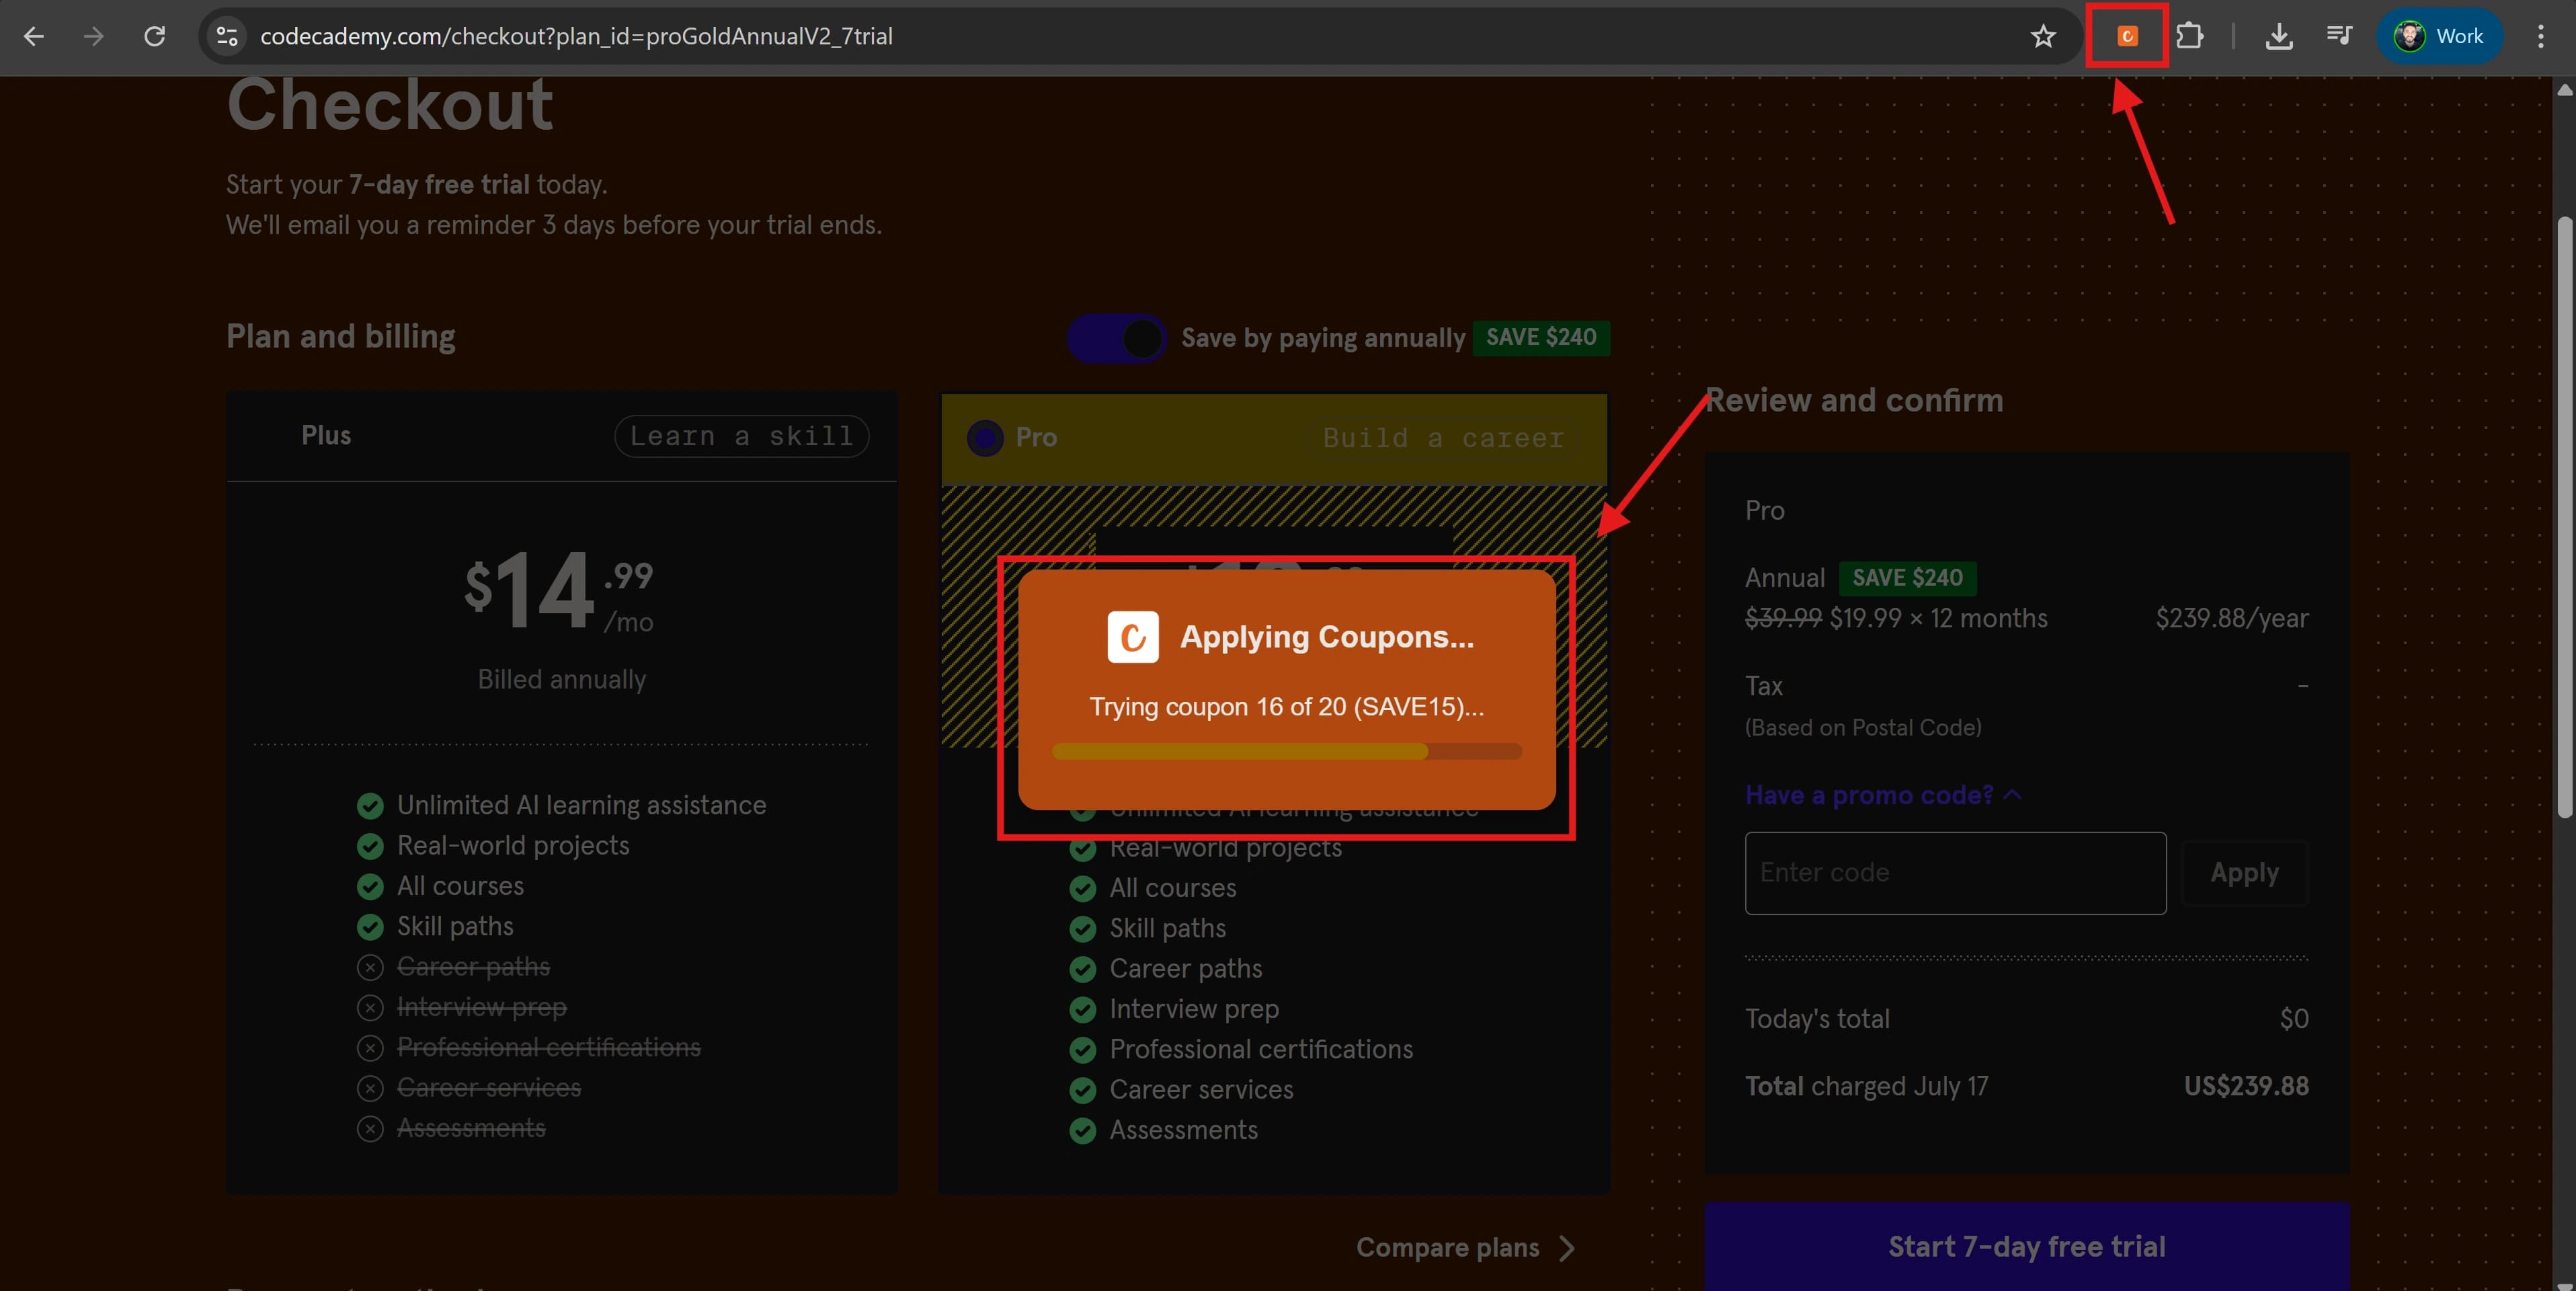
Task: Open the Chrome three-dot menu
Action: click(2541, 37)
